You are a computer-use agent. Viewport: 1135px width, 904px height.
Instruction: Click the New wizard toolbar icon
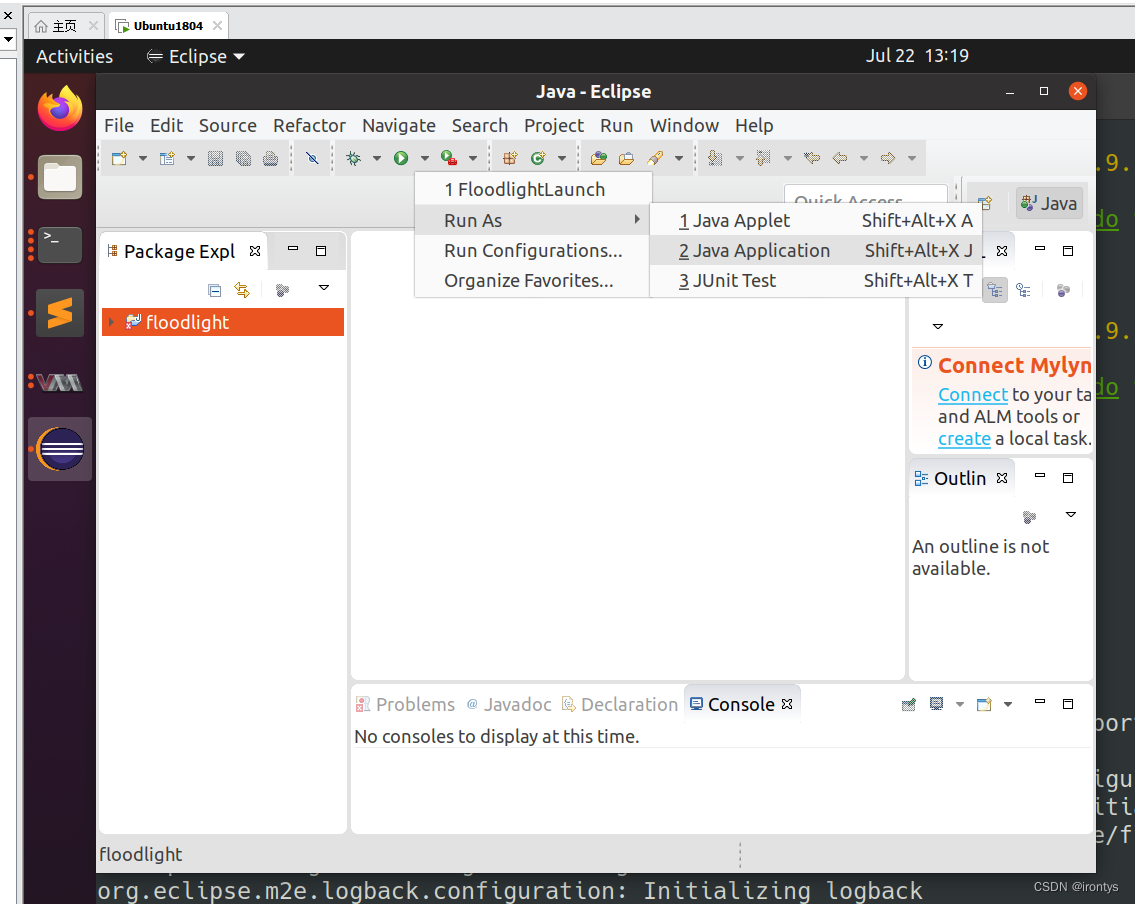119,158
